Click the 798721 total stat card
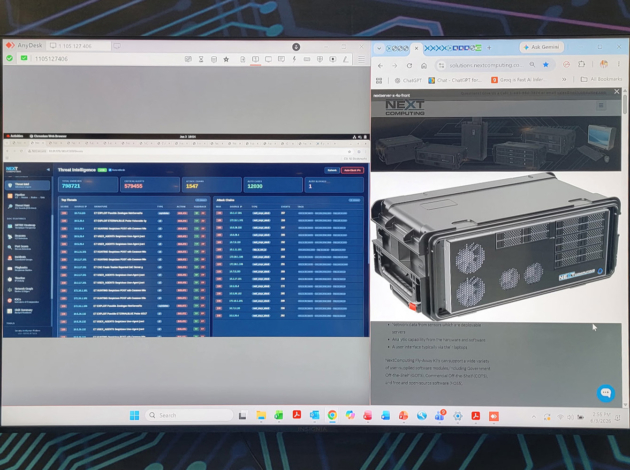 (x=88, y=184)
